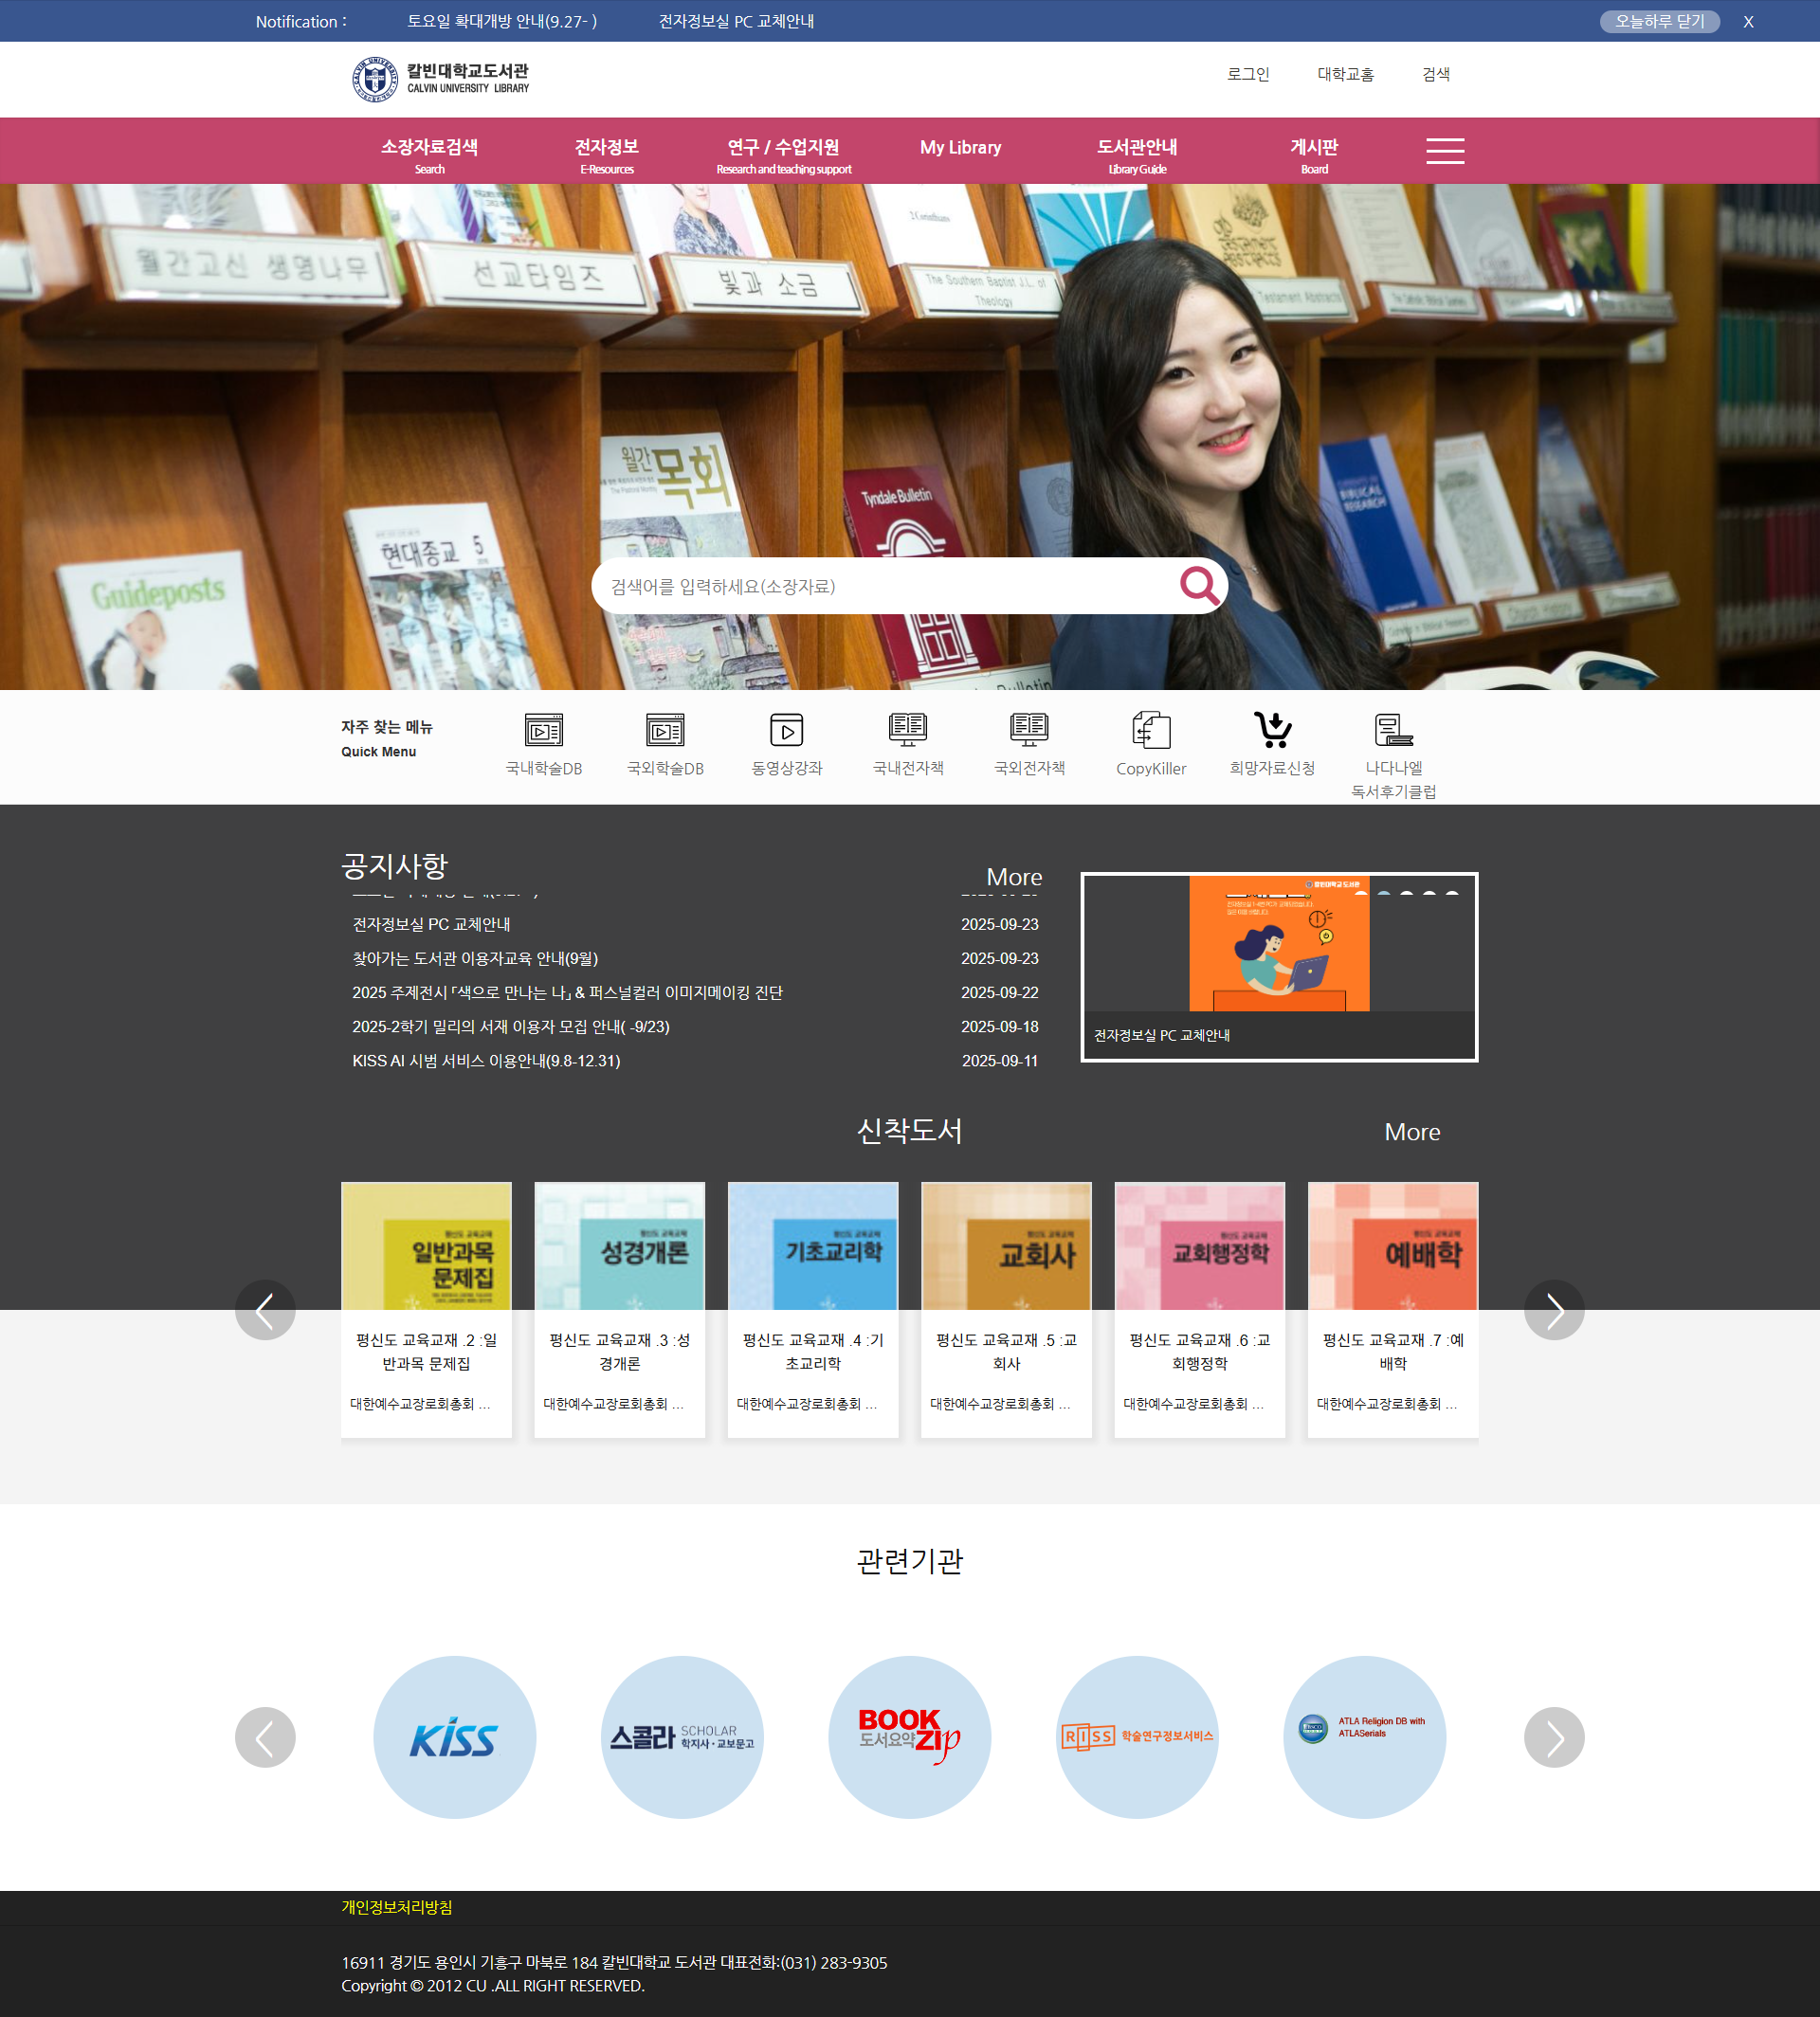Open the 국내학술DB quick menu icon

pos(543,731)
